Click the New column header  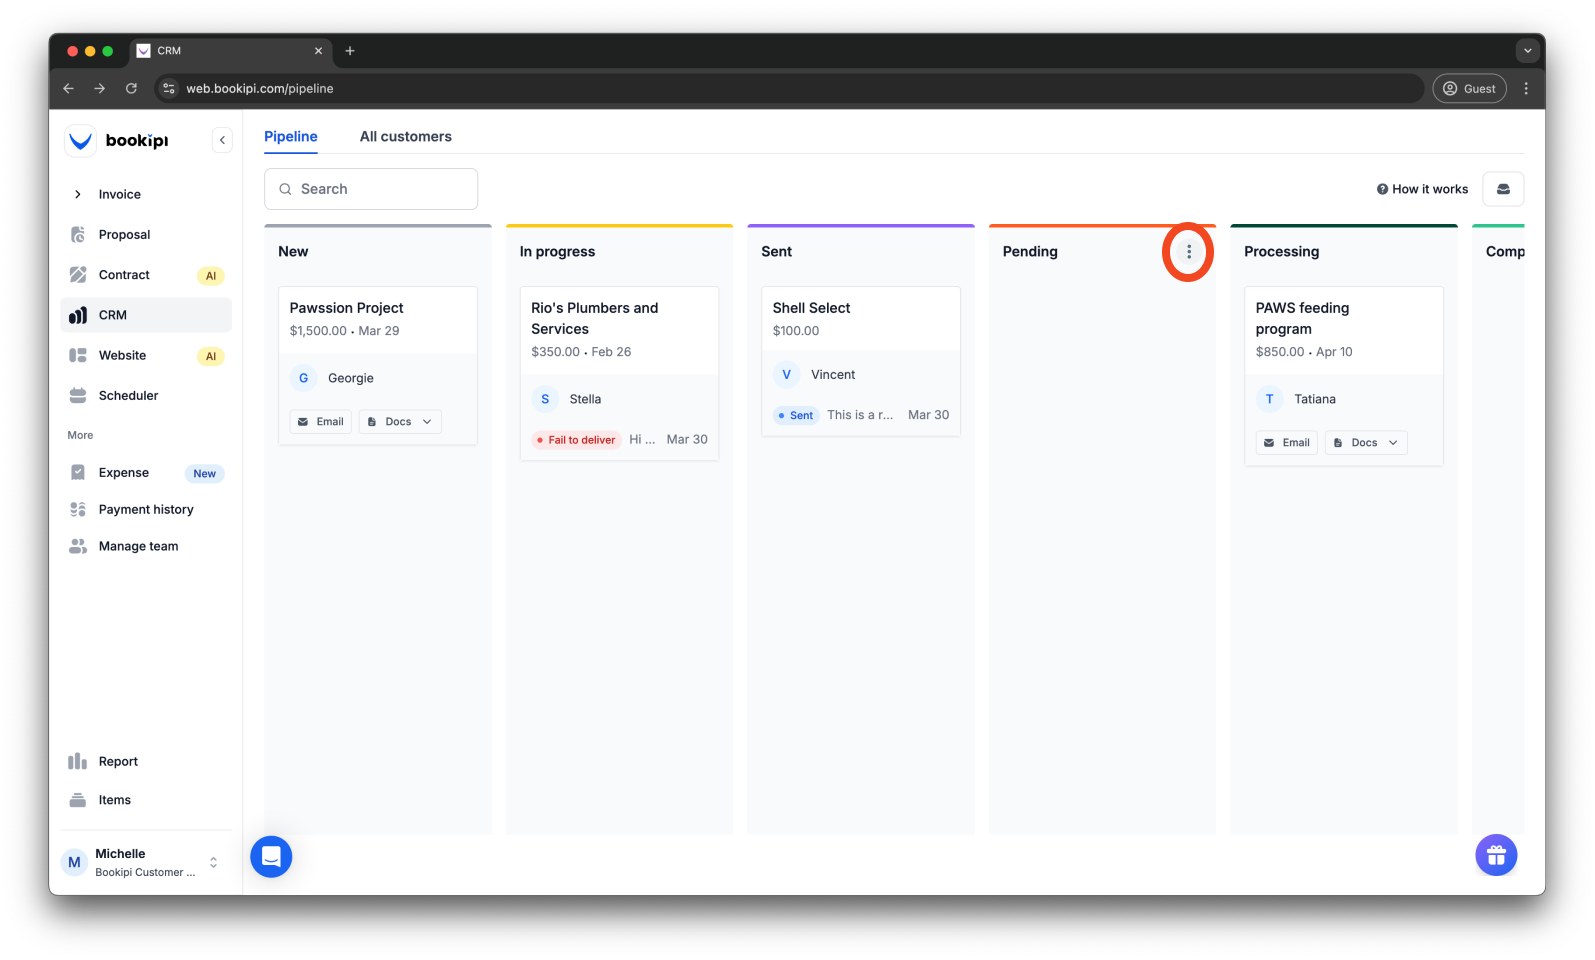pos(293,252)
